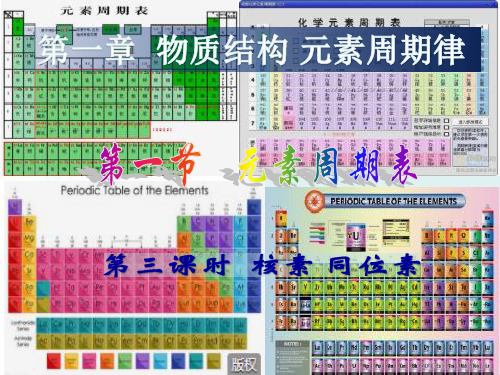Click the Al cell in the colorful table

tap(184, 239)
